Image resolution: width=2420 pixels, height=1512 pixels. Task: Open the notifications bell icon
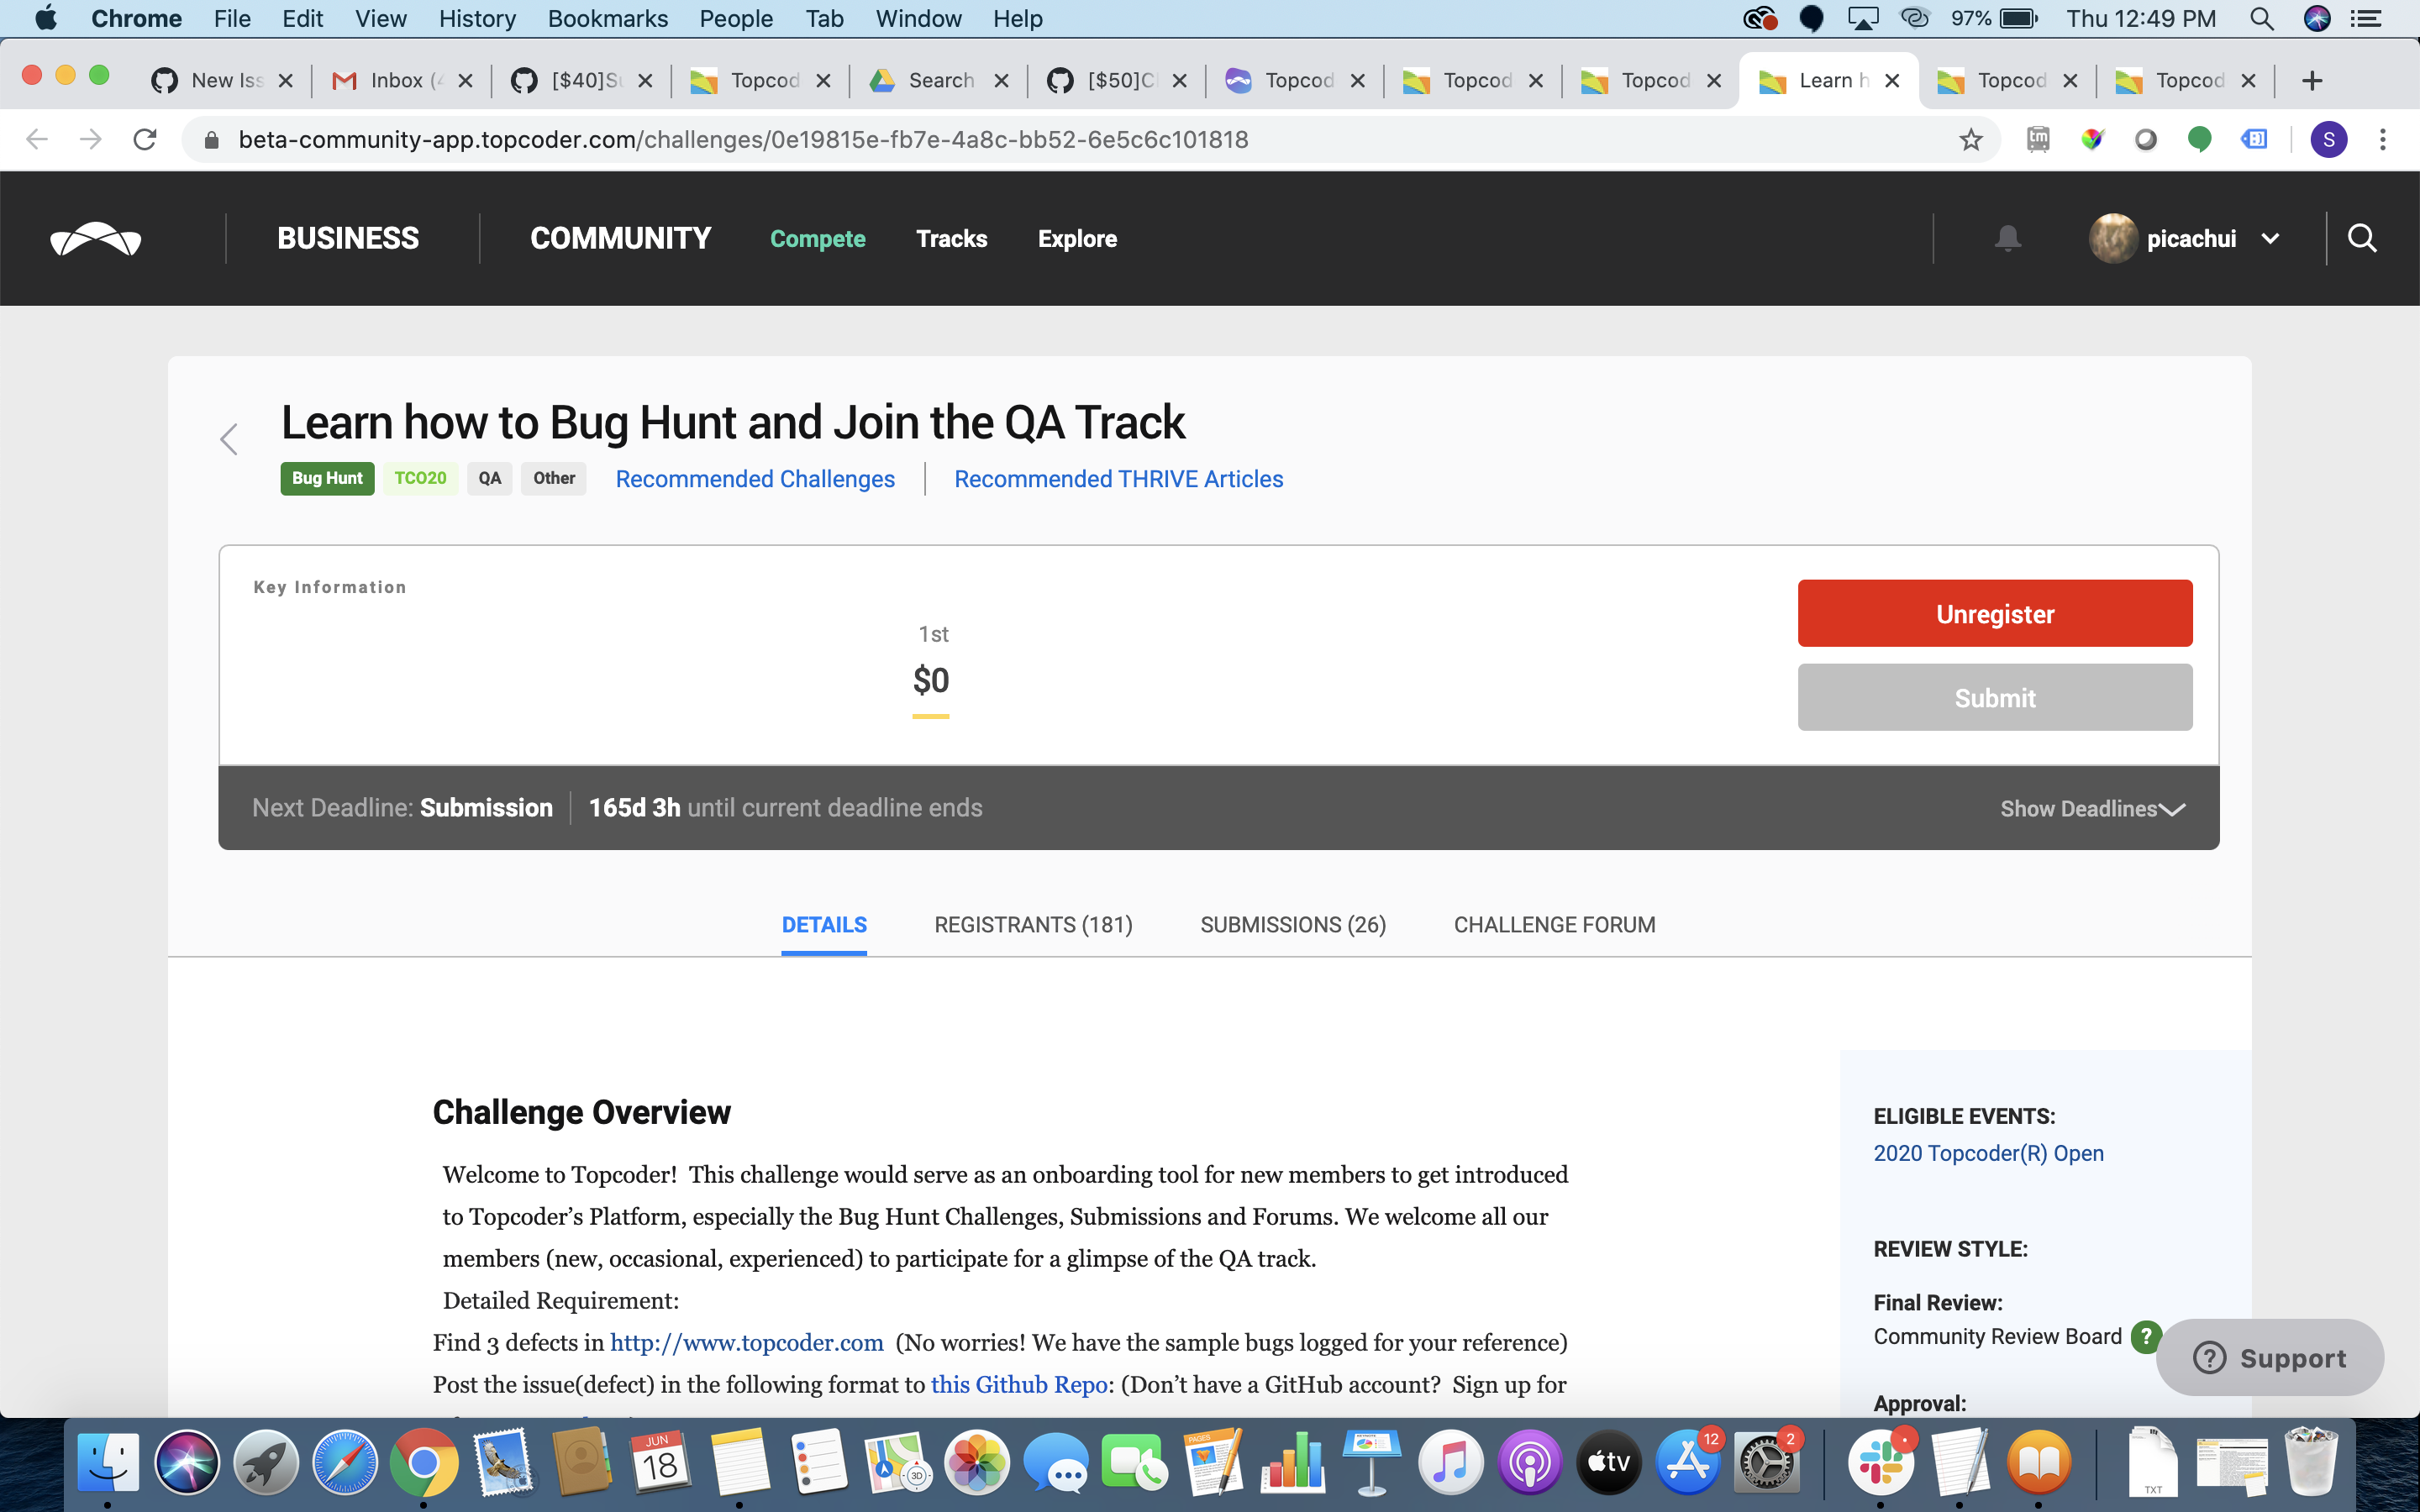point(2007,238)
